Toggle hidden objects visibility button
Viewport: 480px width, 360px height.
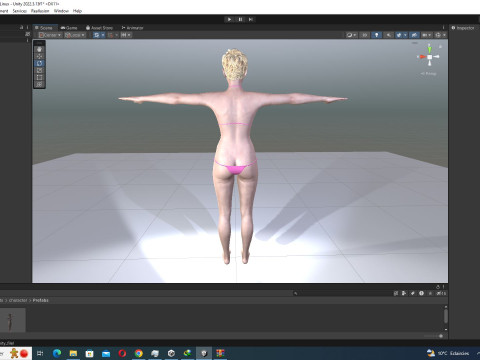coord(414,35)
